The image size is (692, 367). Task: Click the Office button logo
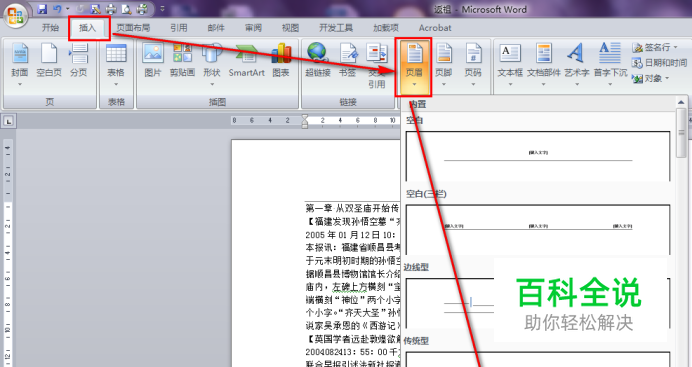(15, 16)
